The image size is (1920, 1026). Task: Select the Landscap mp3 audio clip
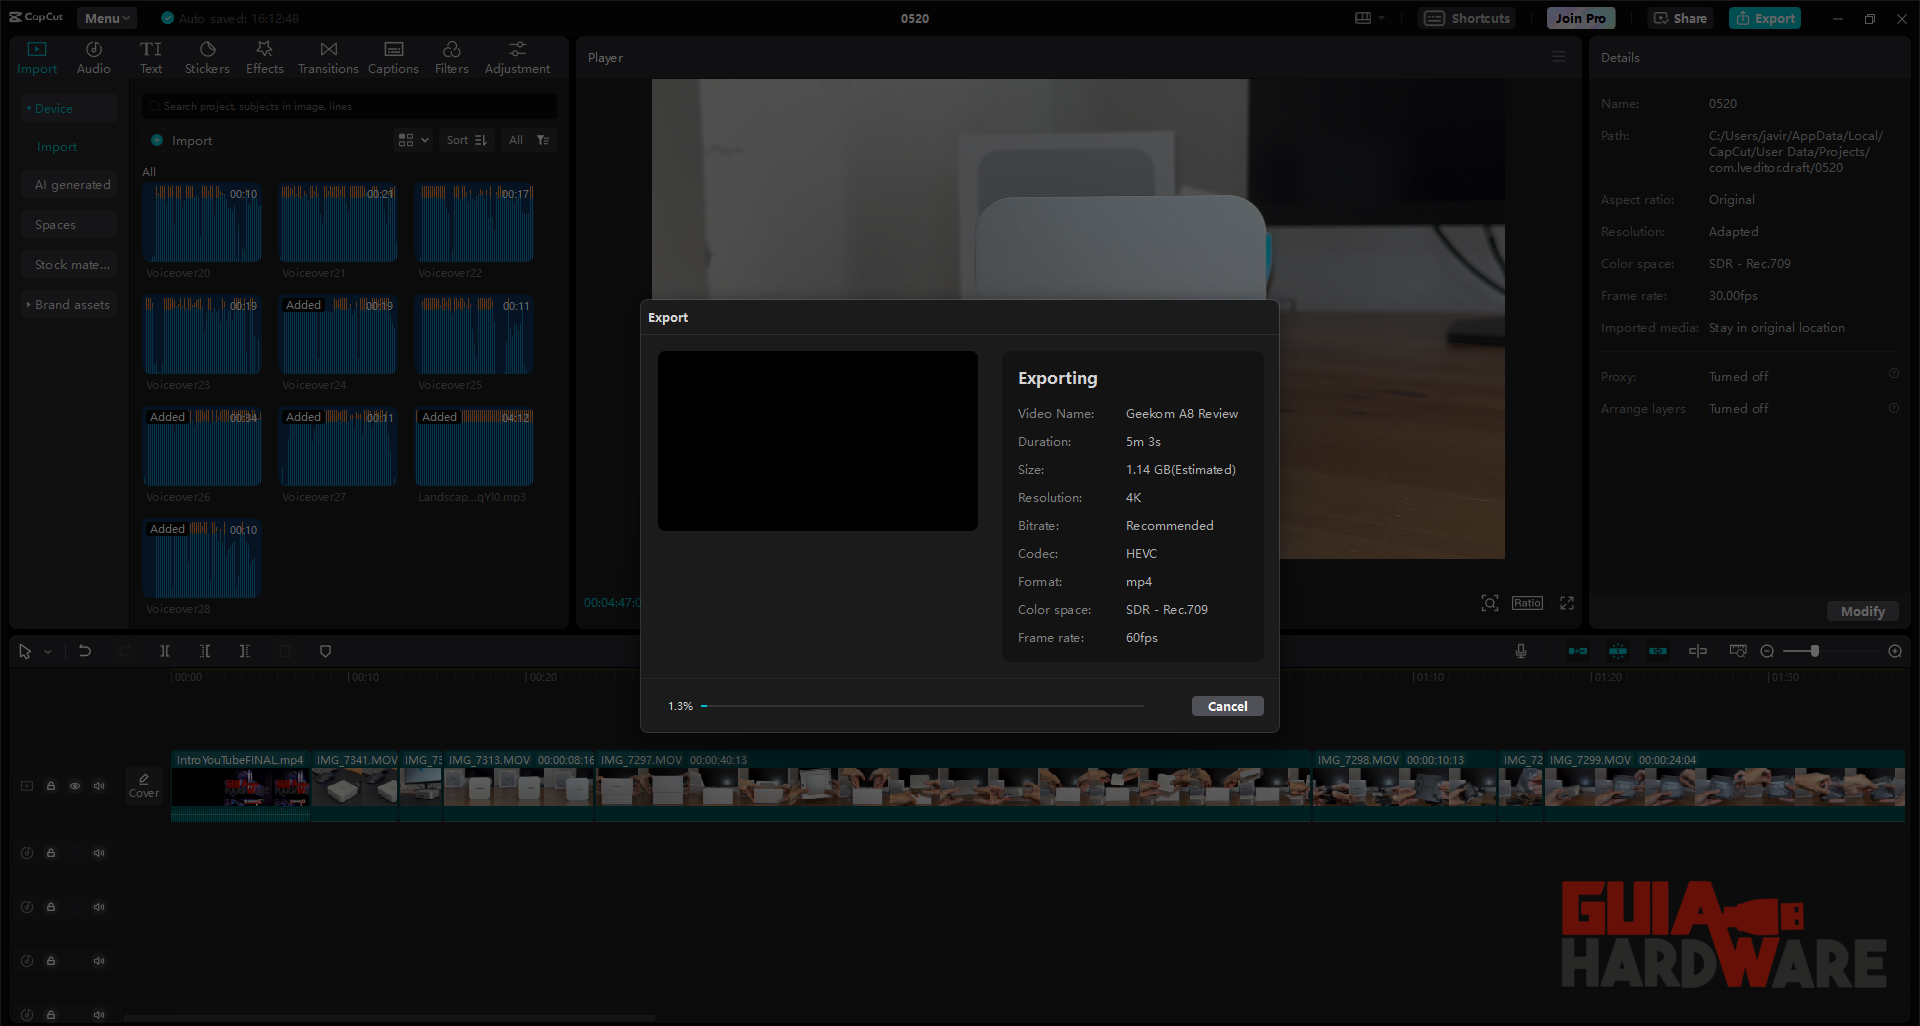point(475,447)
